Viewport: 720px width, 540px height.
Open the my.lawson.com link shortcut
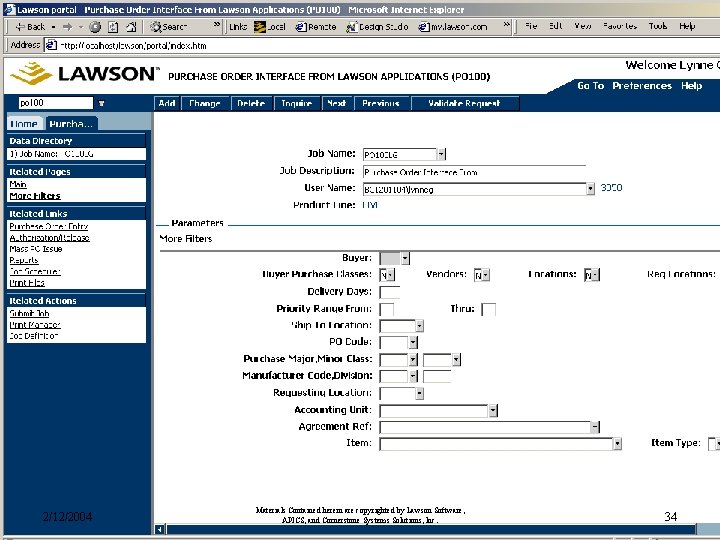pos(453,27)
